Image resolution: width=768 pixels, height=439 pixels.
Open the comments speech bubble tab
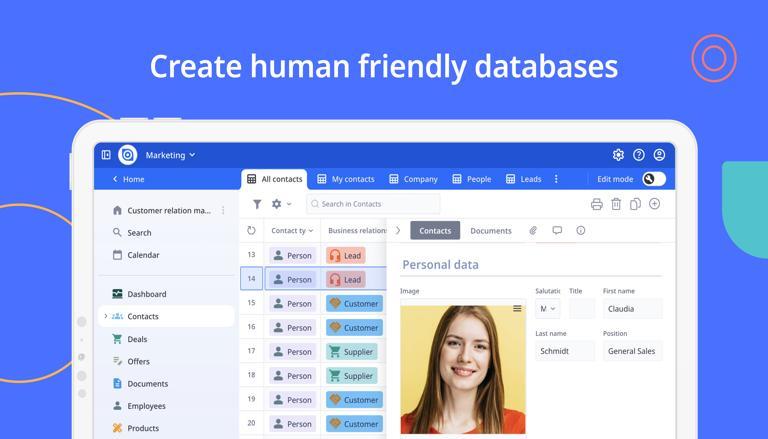(557, 230)
